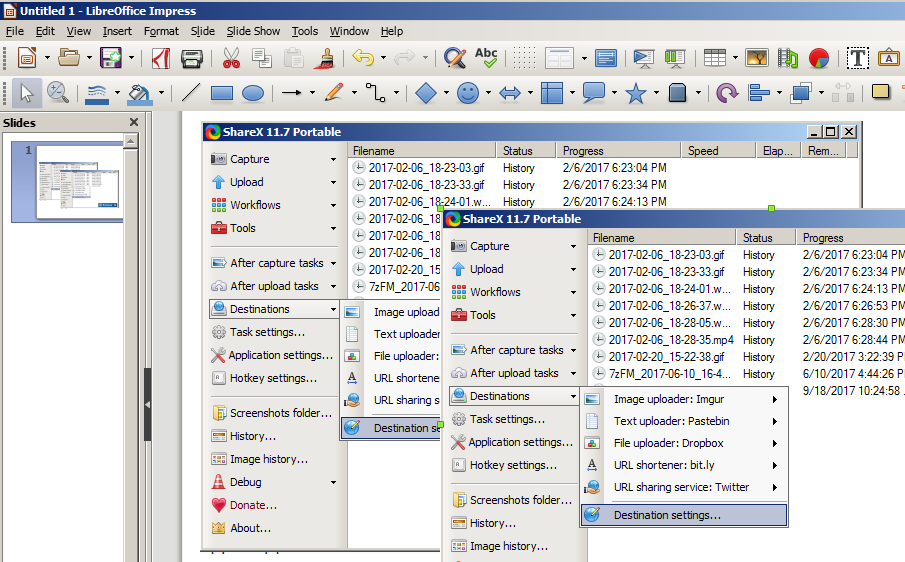This screenshot has width=905, height=562.
Task: Click the Print icon
Action: click(192, 58)
